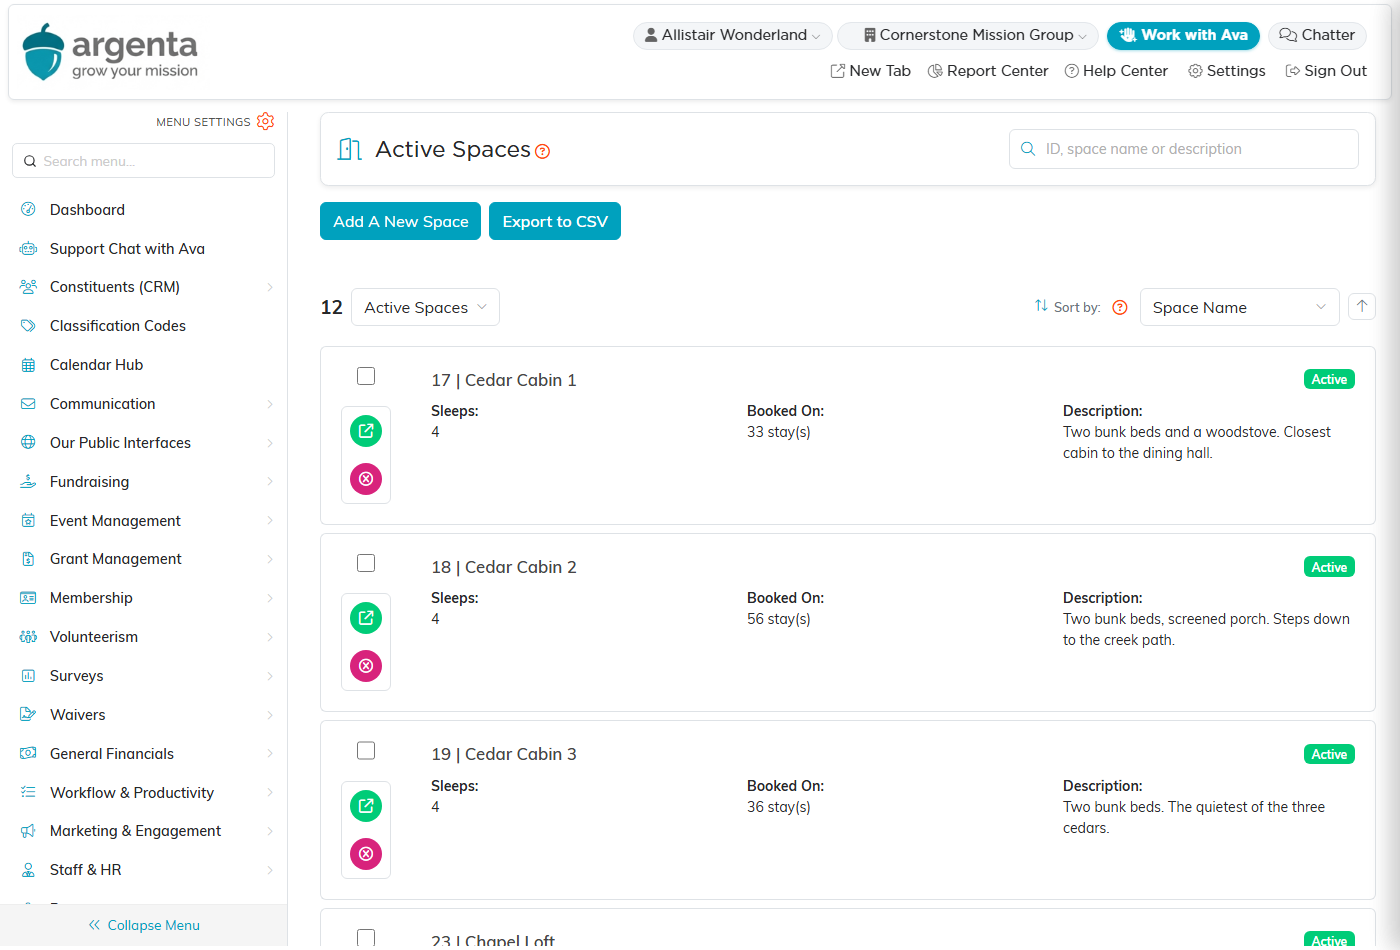This screenshot has width=1400, height=950.
Task: Click the Sort by help question icon
Action: coord(1120,307)
